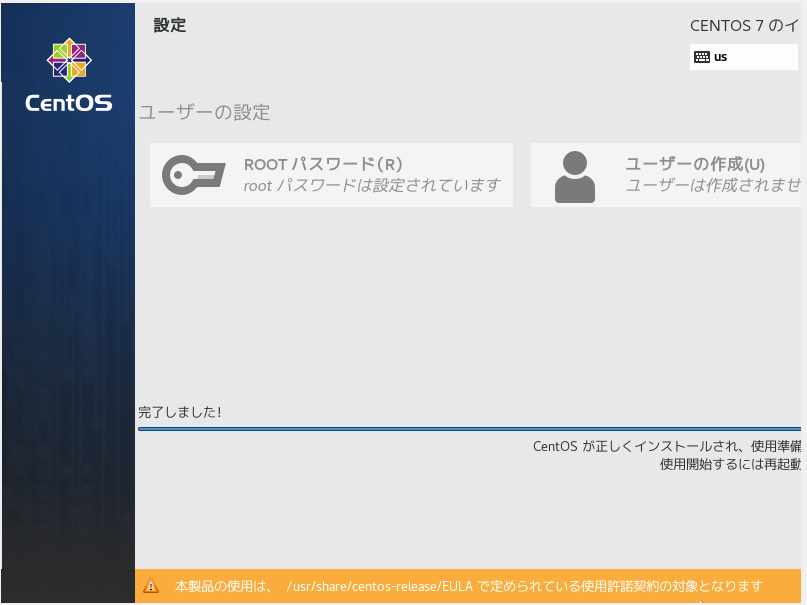This screenshot has height=605, width=807.
Task: Click the ユーザーの設定 section heading
Action: point(204,112)
